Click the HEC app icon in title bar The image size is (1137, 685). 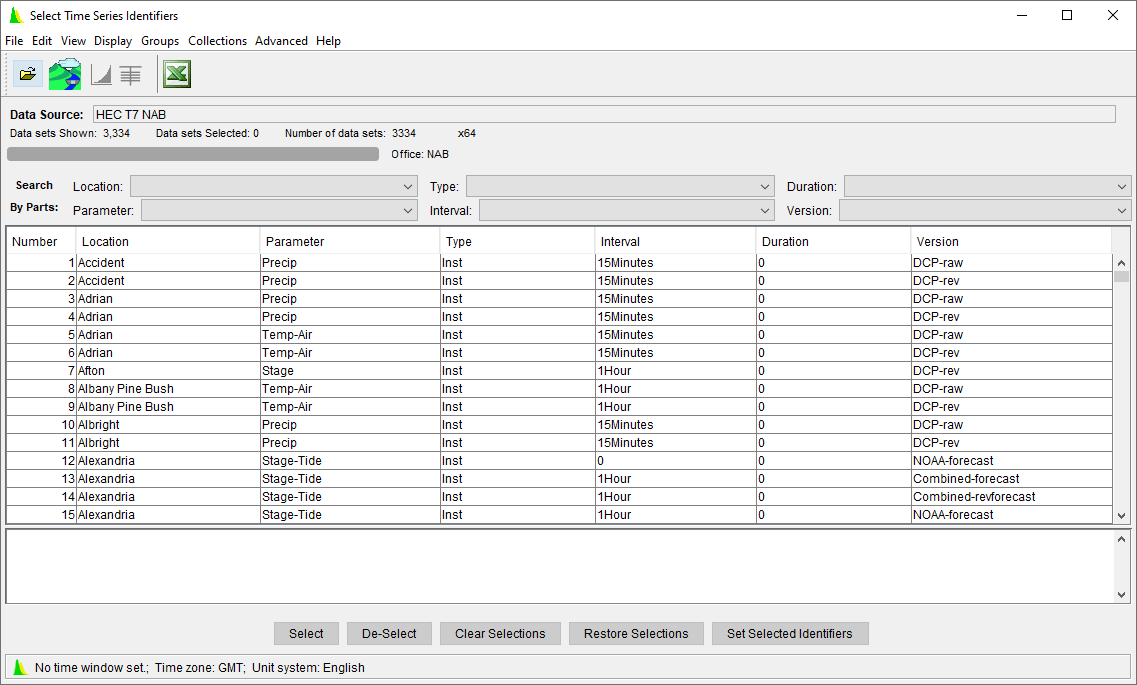coord(16,15)
